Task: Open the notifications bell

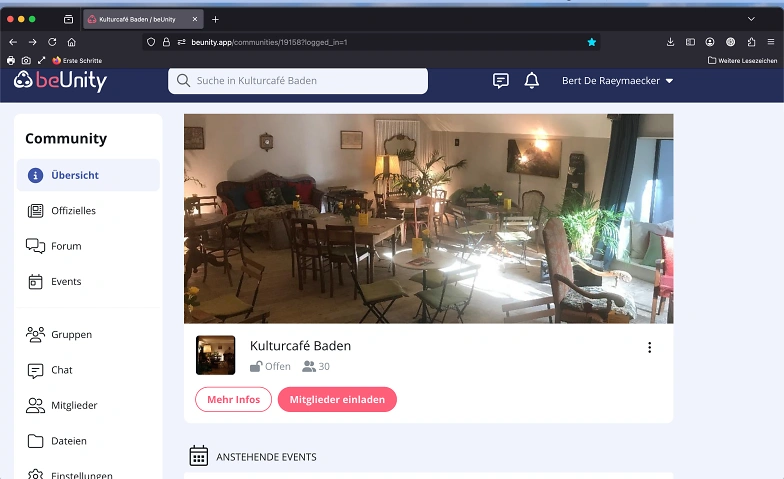Action: 532,80
